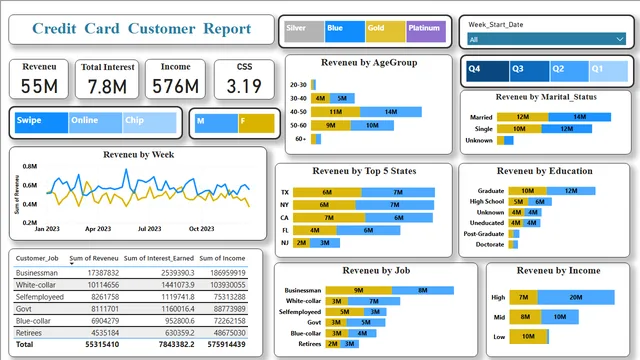640x360 pixels.
Task: Click the Doctorate education label
Action: tap(490, 244)
